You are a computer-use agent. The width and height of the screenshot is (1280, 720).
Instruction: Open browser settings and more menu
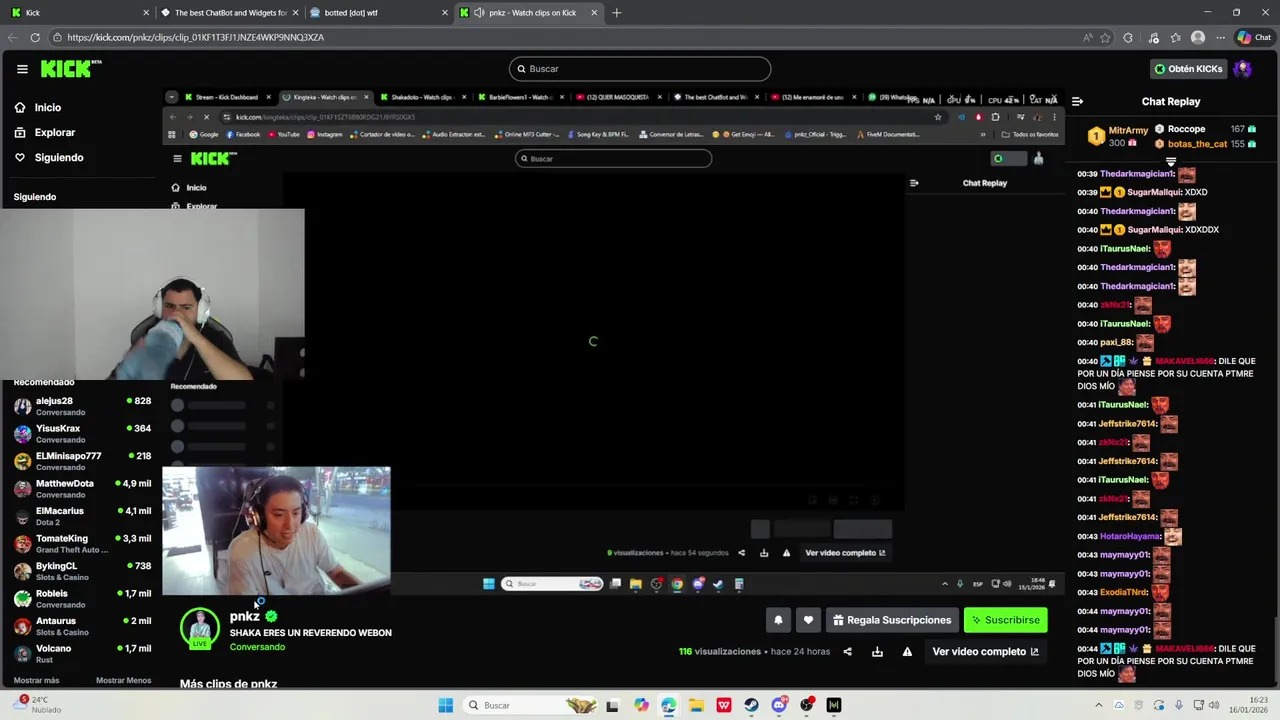tap(1220, 37)
